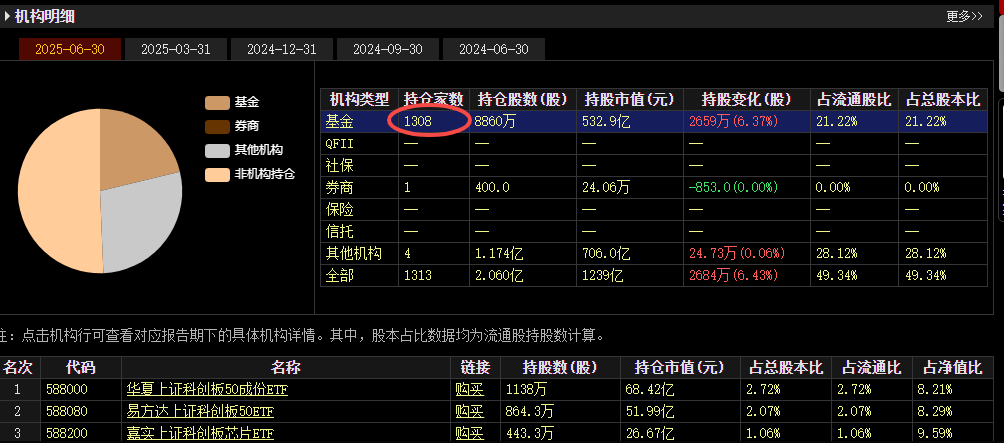Click the 基金 legend color swatch
Image resolution: width=1004 pixels, height=443 pixels.
tap(217, 103)
